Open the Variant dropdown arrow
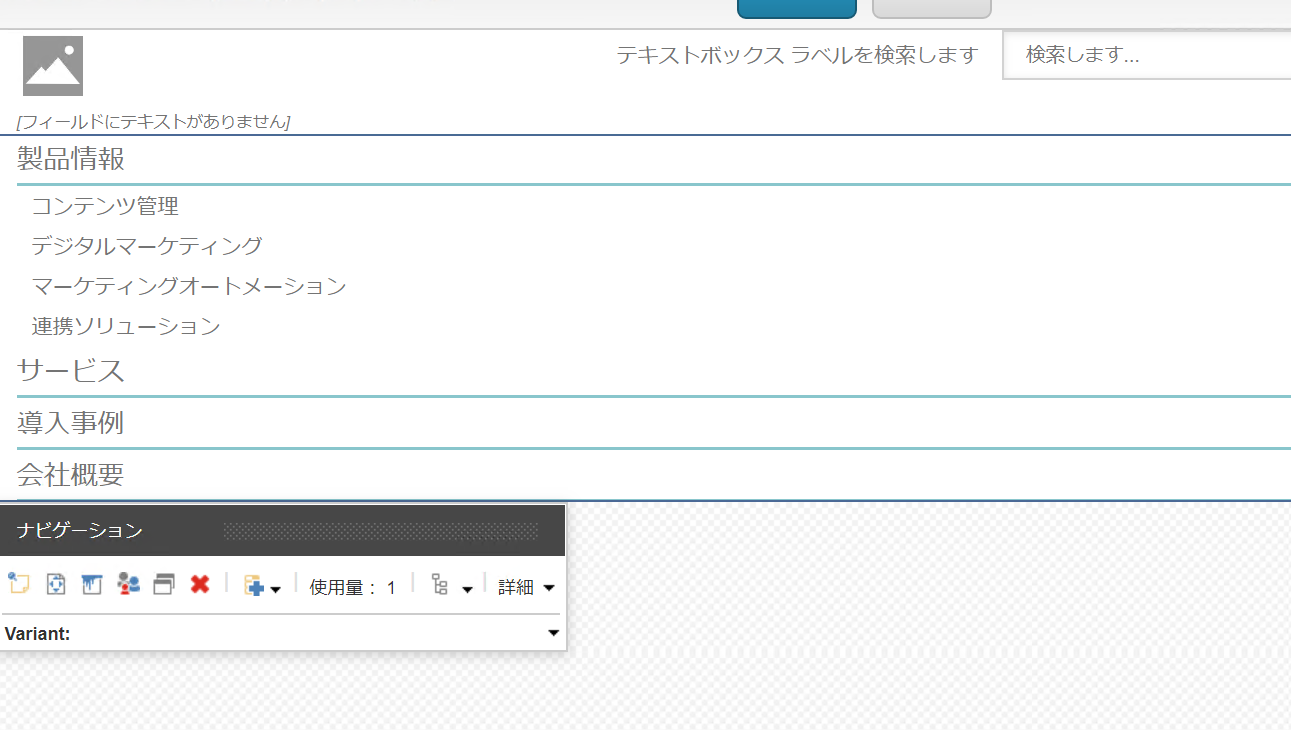Viewport: 1291px width, 730px height. (553, 633)
